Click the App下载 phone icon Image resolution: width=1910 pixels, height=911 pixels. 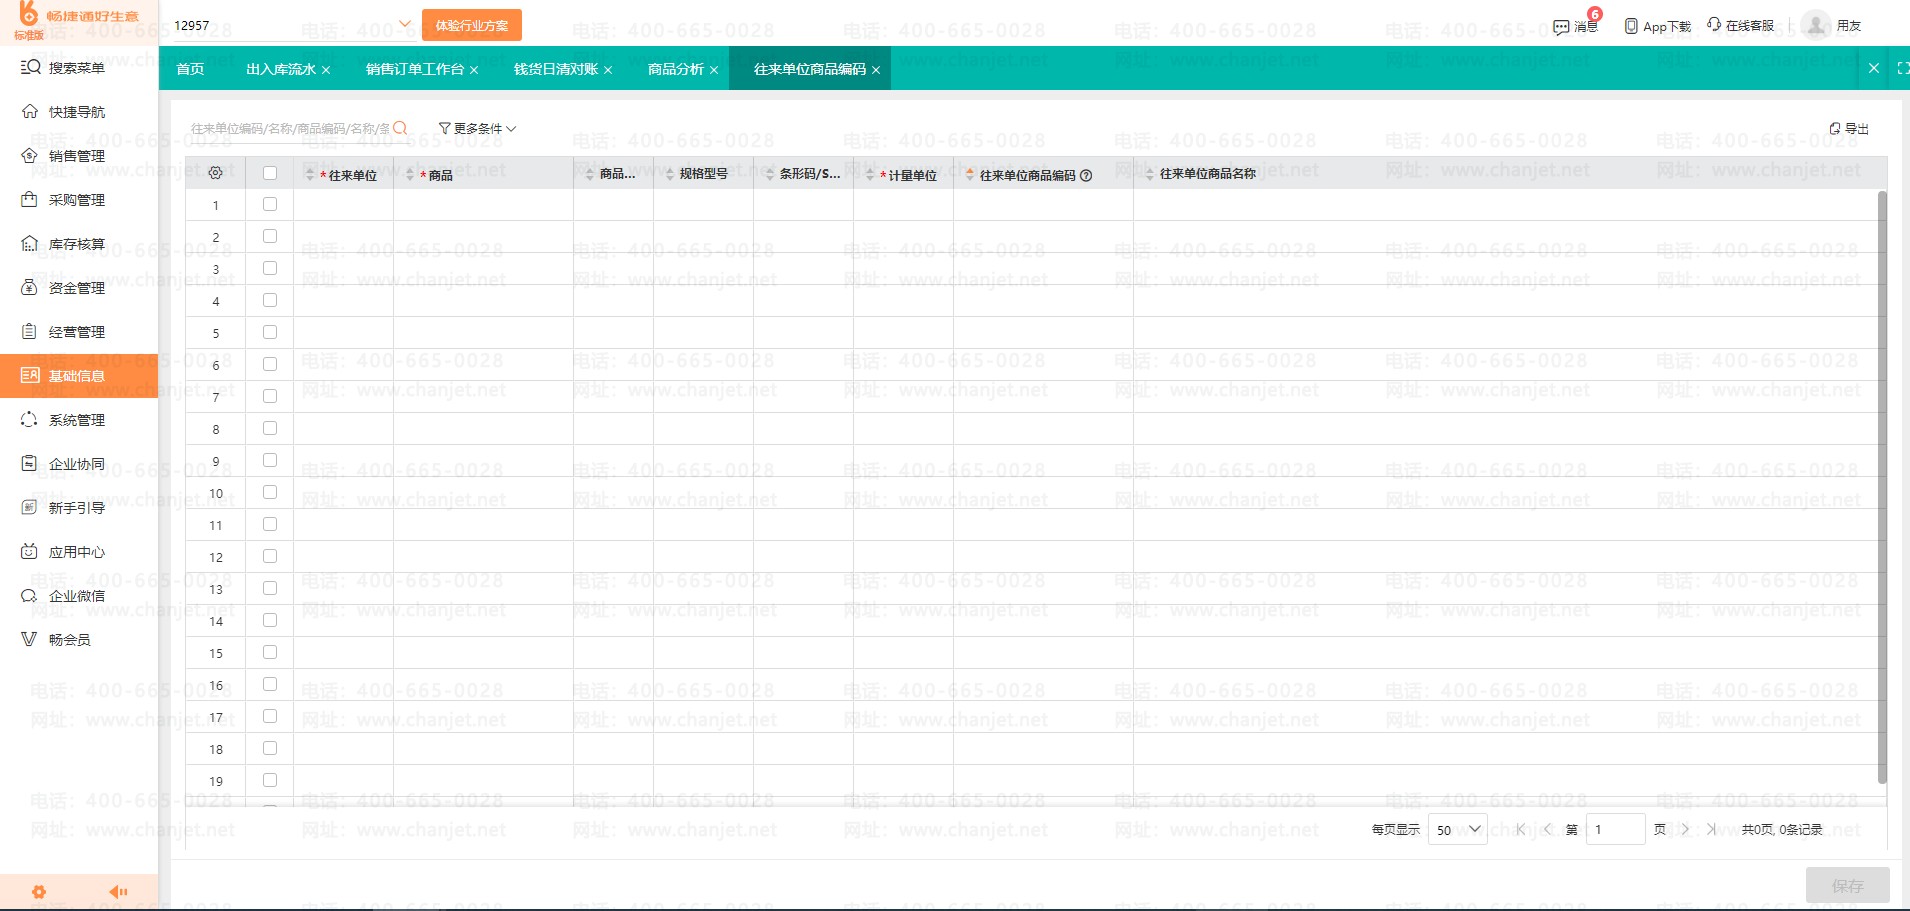[x=1631, y=26]
